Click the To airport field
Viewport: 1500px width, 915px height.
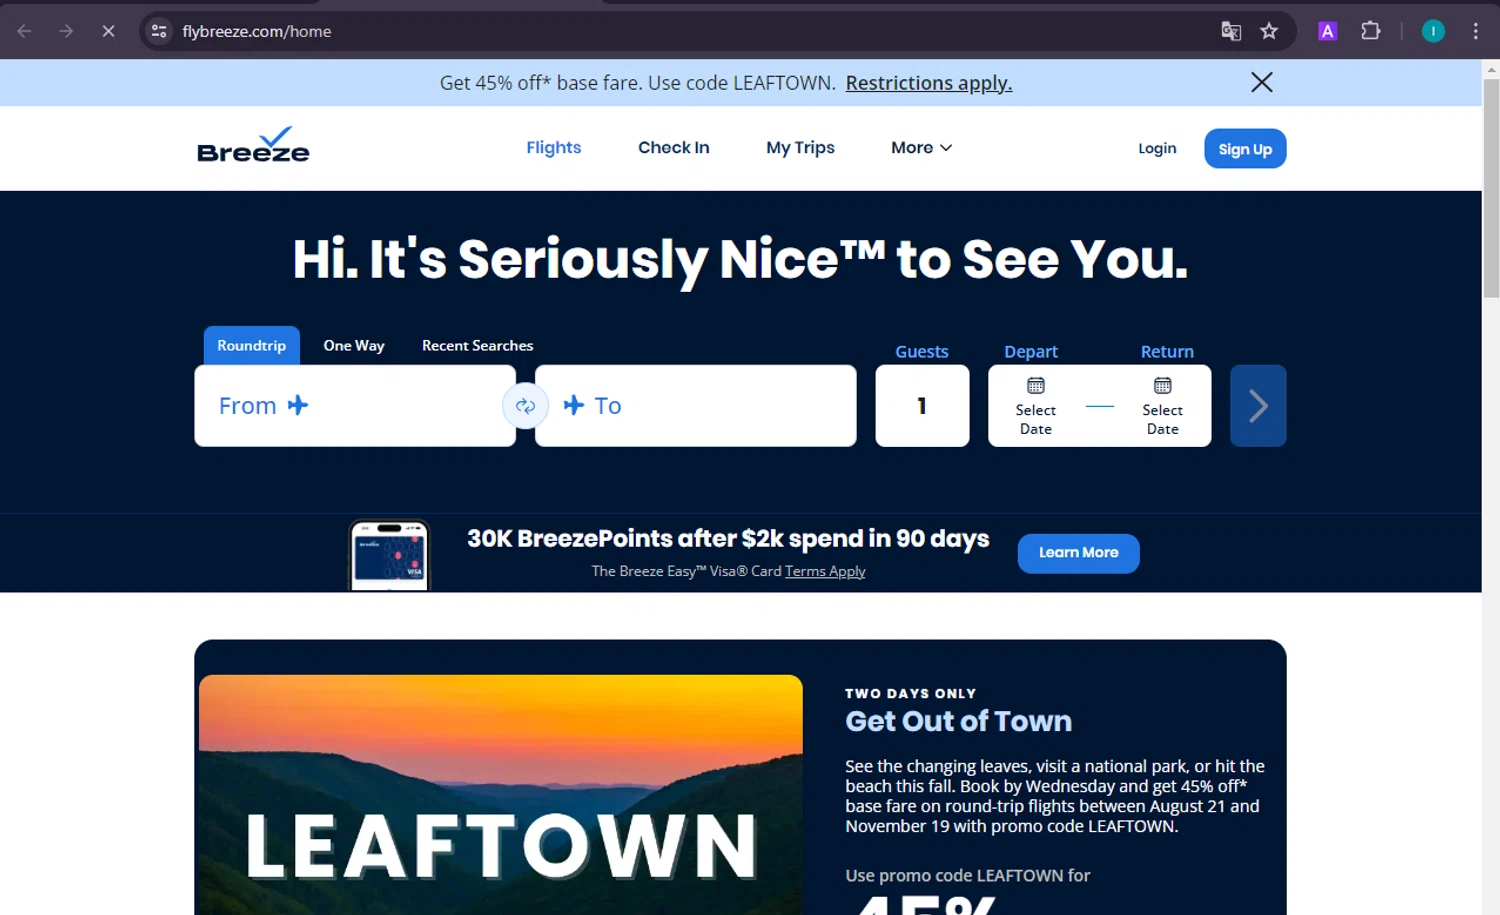point(696,406)
